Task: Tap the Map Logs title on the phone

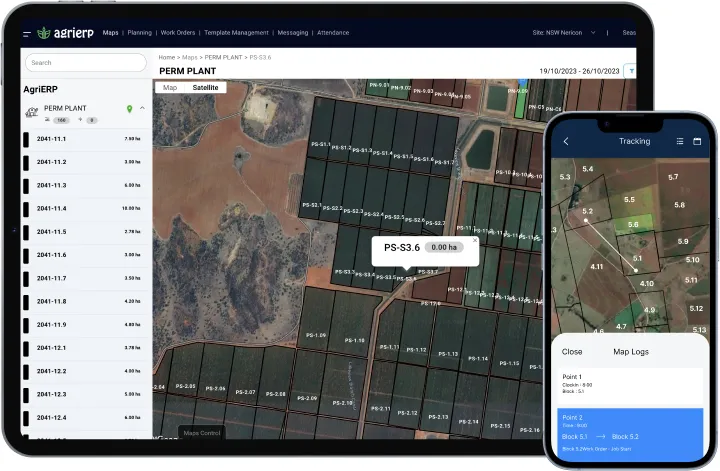Action: 631,352
